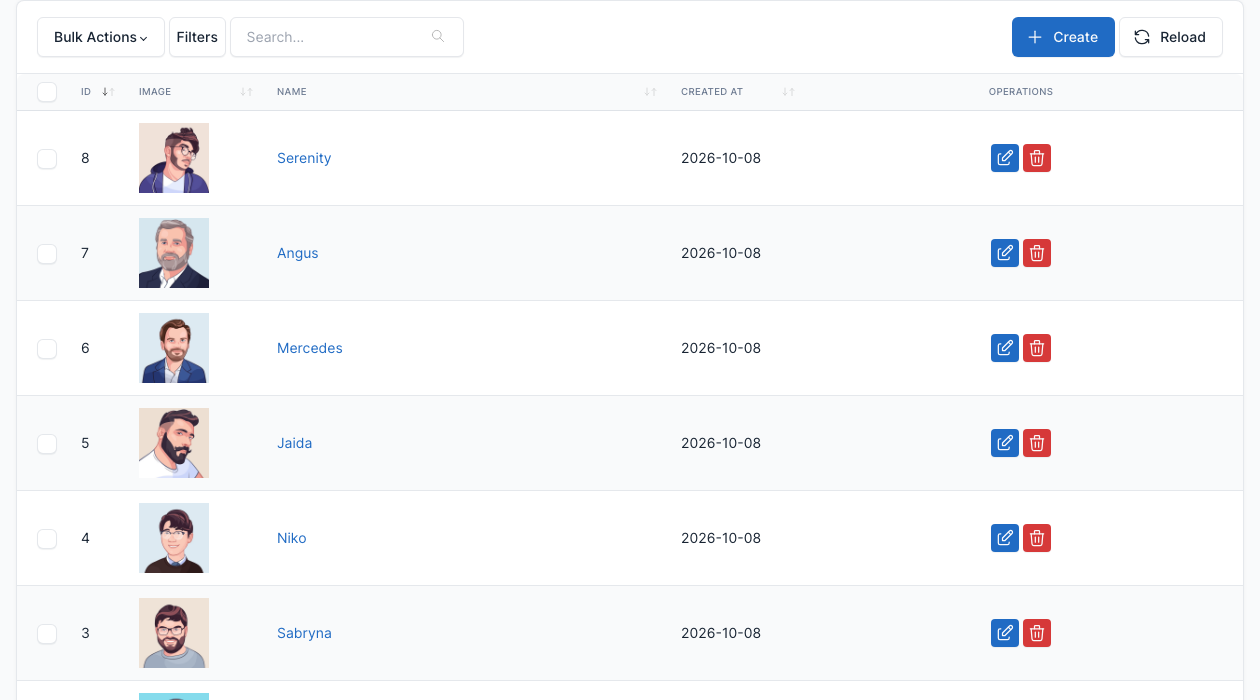Open the Filters panel
The height and width of the screenshot is (700, 1260).
[x=197, y=37]
